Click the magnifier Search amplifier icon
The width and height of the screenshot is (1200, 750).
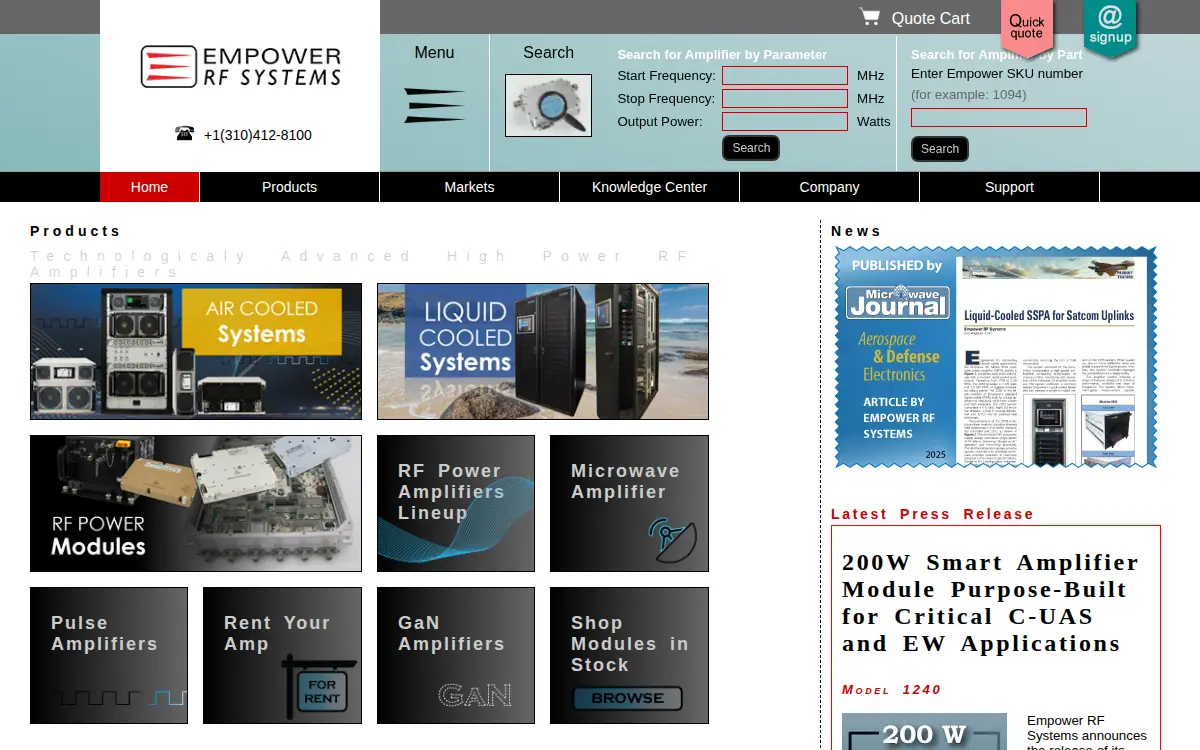tap(548, 105)
